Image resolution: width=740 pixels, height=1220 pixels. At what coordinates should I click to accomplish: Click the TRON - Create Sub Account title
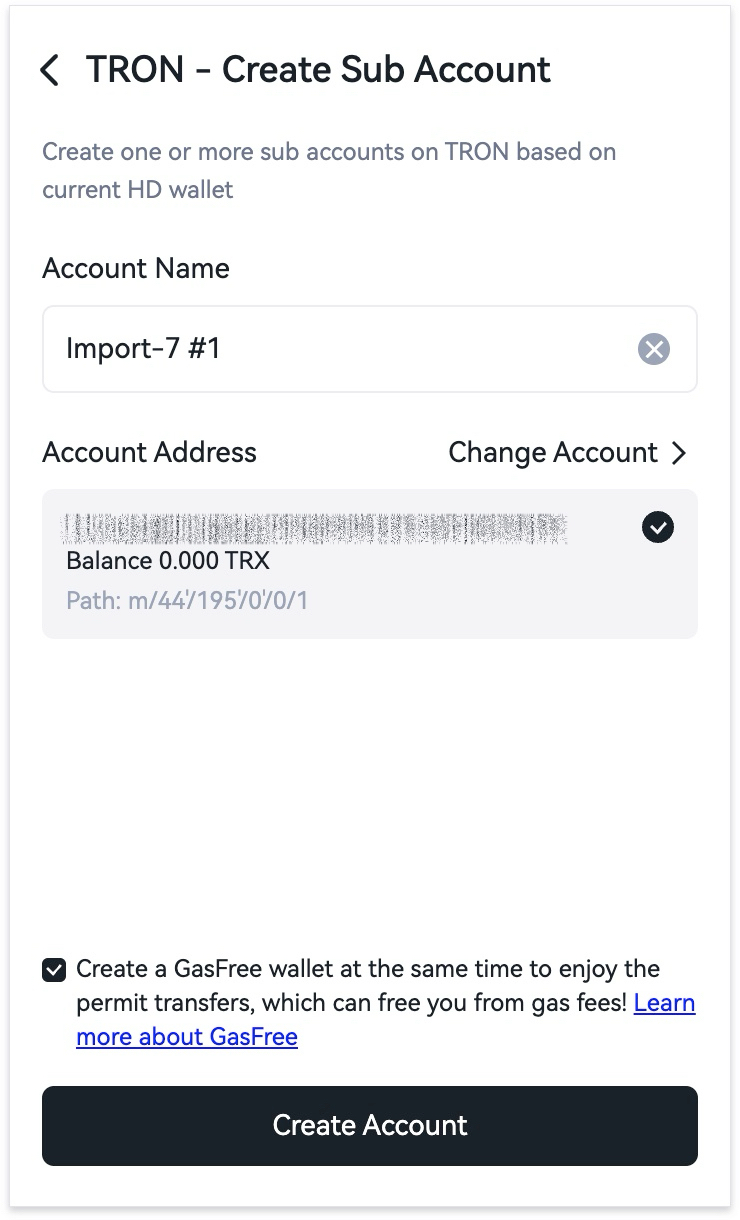(x=318, y=70)
